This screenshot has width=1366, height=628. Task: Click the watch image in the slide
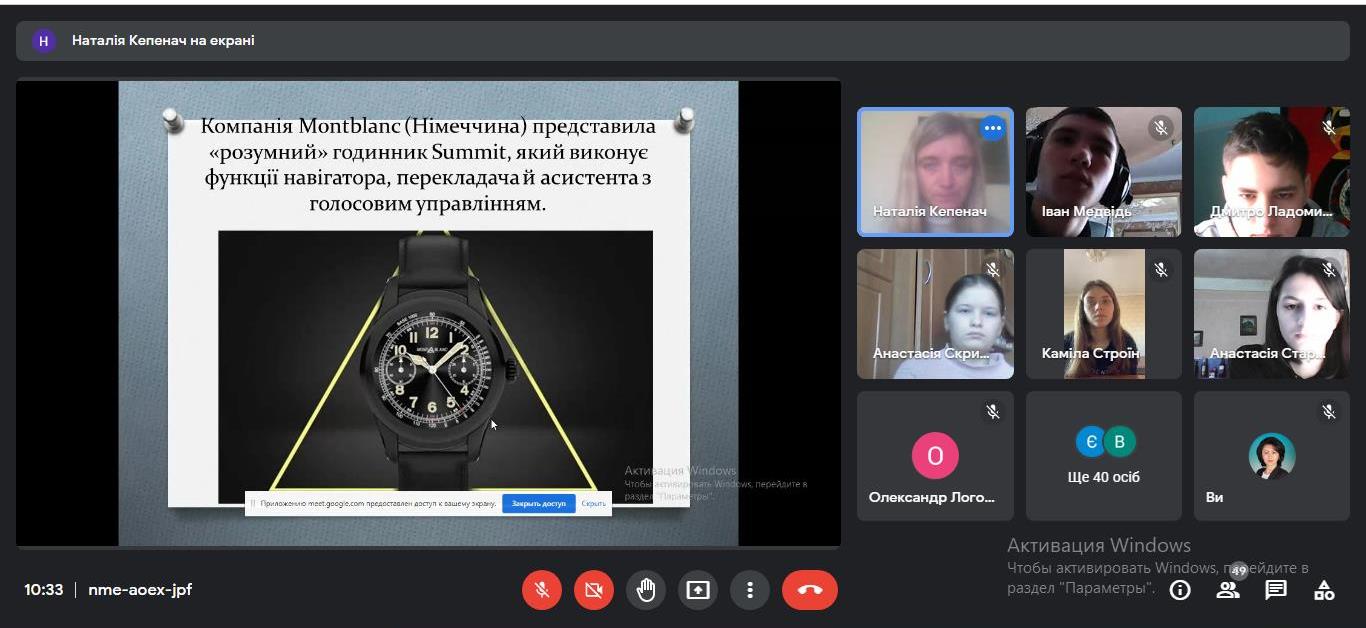(435, 367)
